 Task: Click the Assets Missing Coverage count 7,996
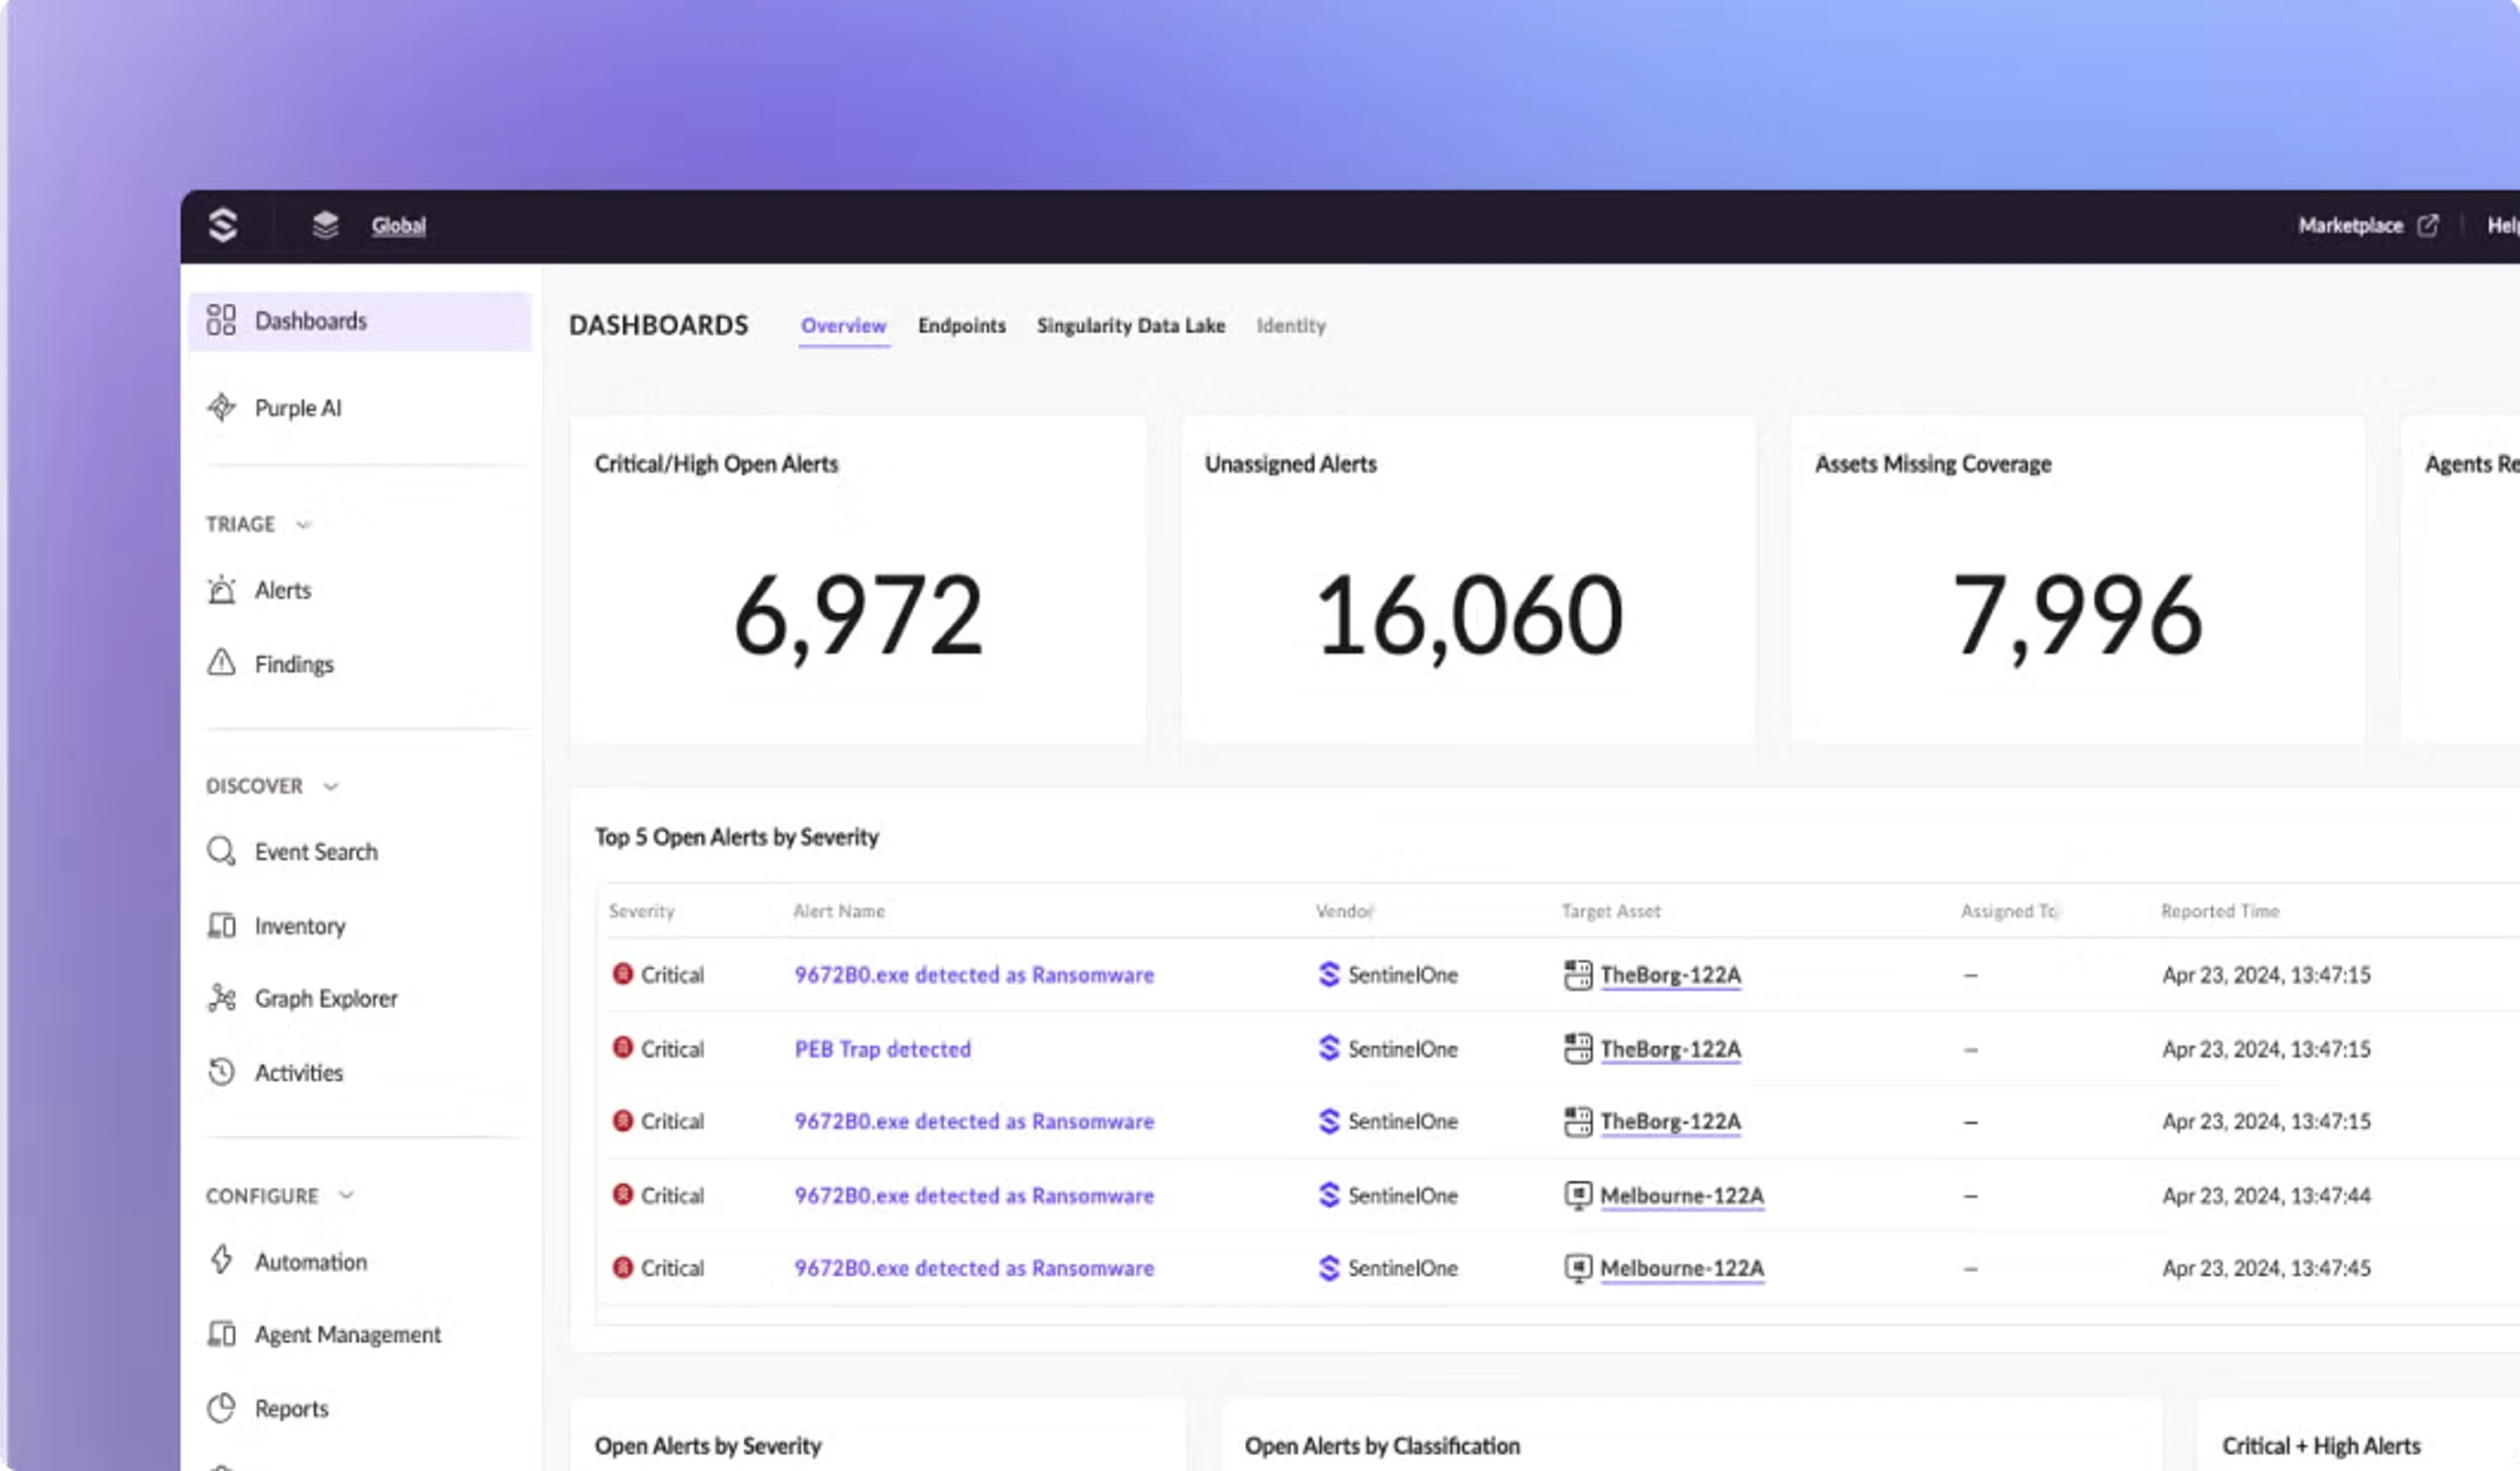click(x=2077, y=616)
